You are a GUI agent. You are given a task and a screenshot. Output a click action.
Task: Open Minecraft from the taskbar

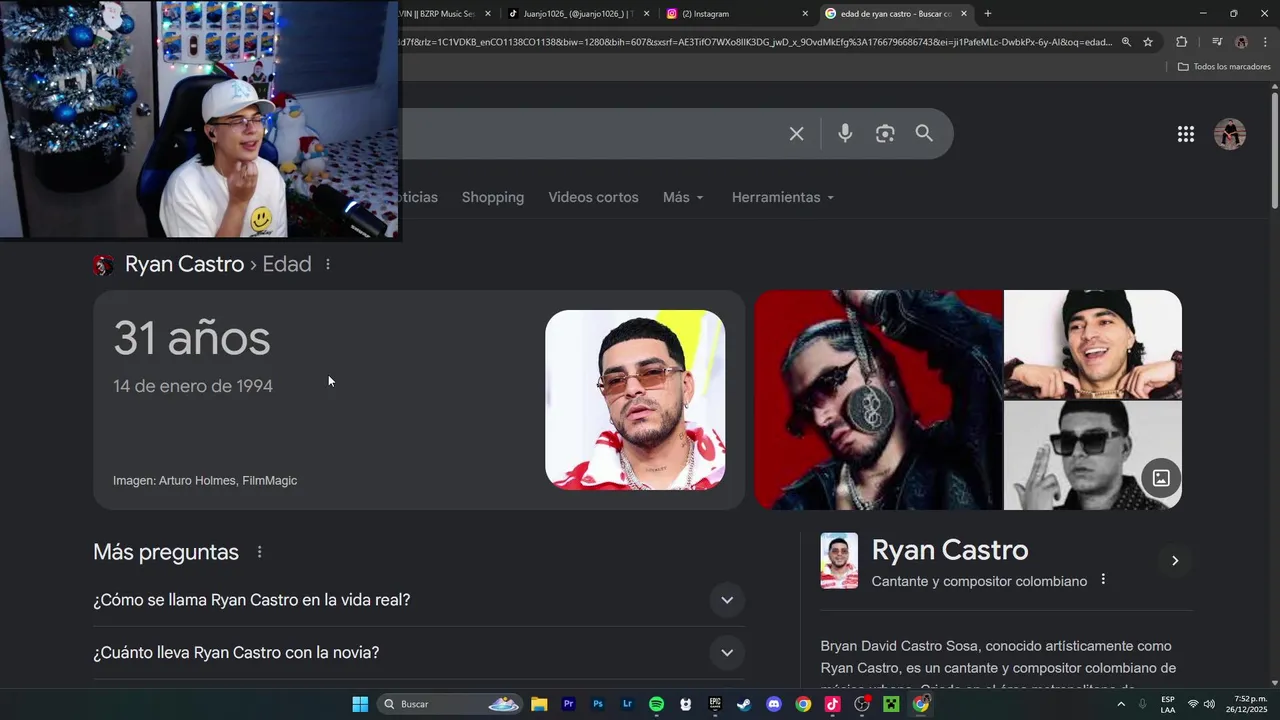pyautogui.click(x=891, y=704)
